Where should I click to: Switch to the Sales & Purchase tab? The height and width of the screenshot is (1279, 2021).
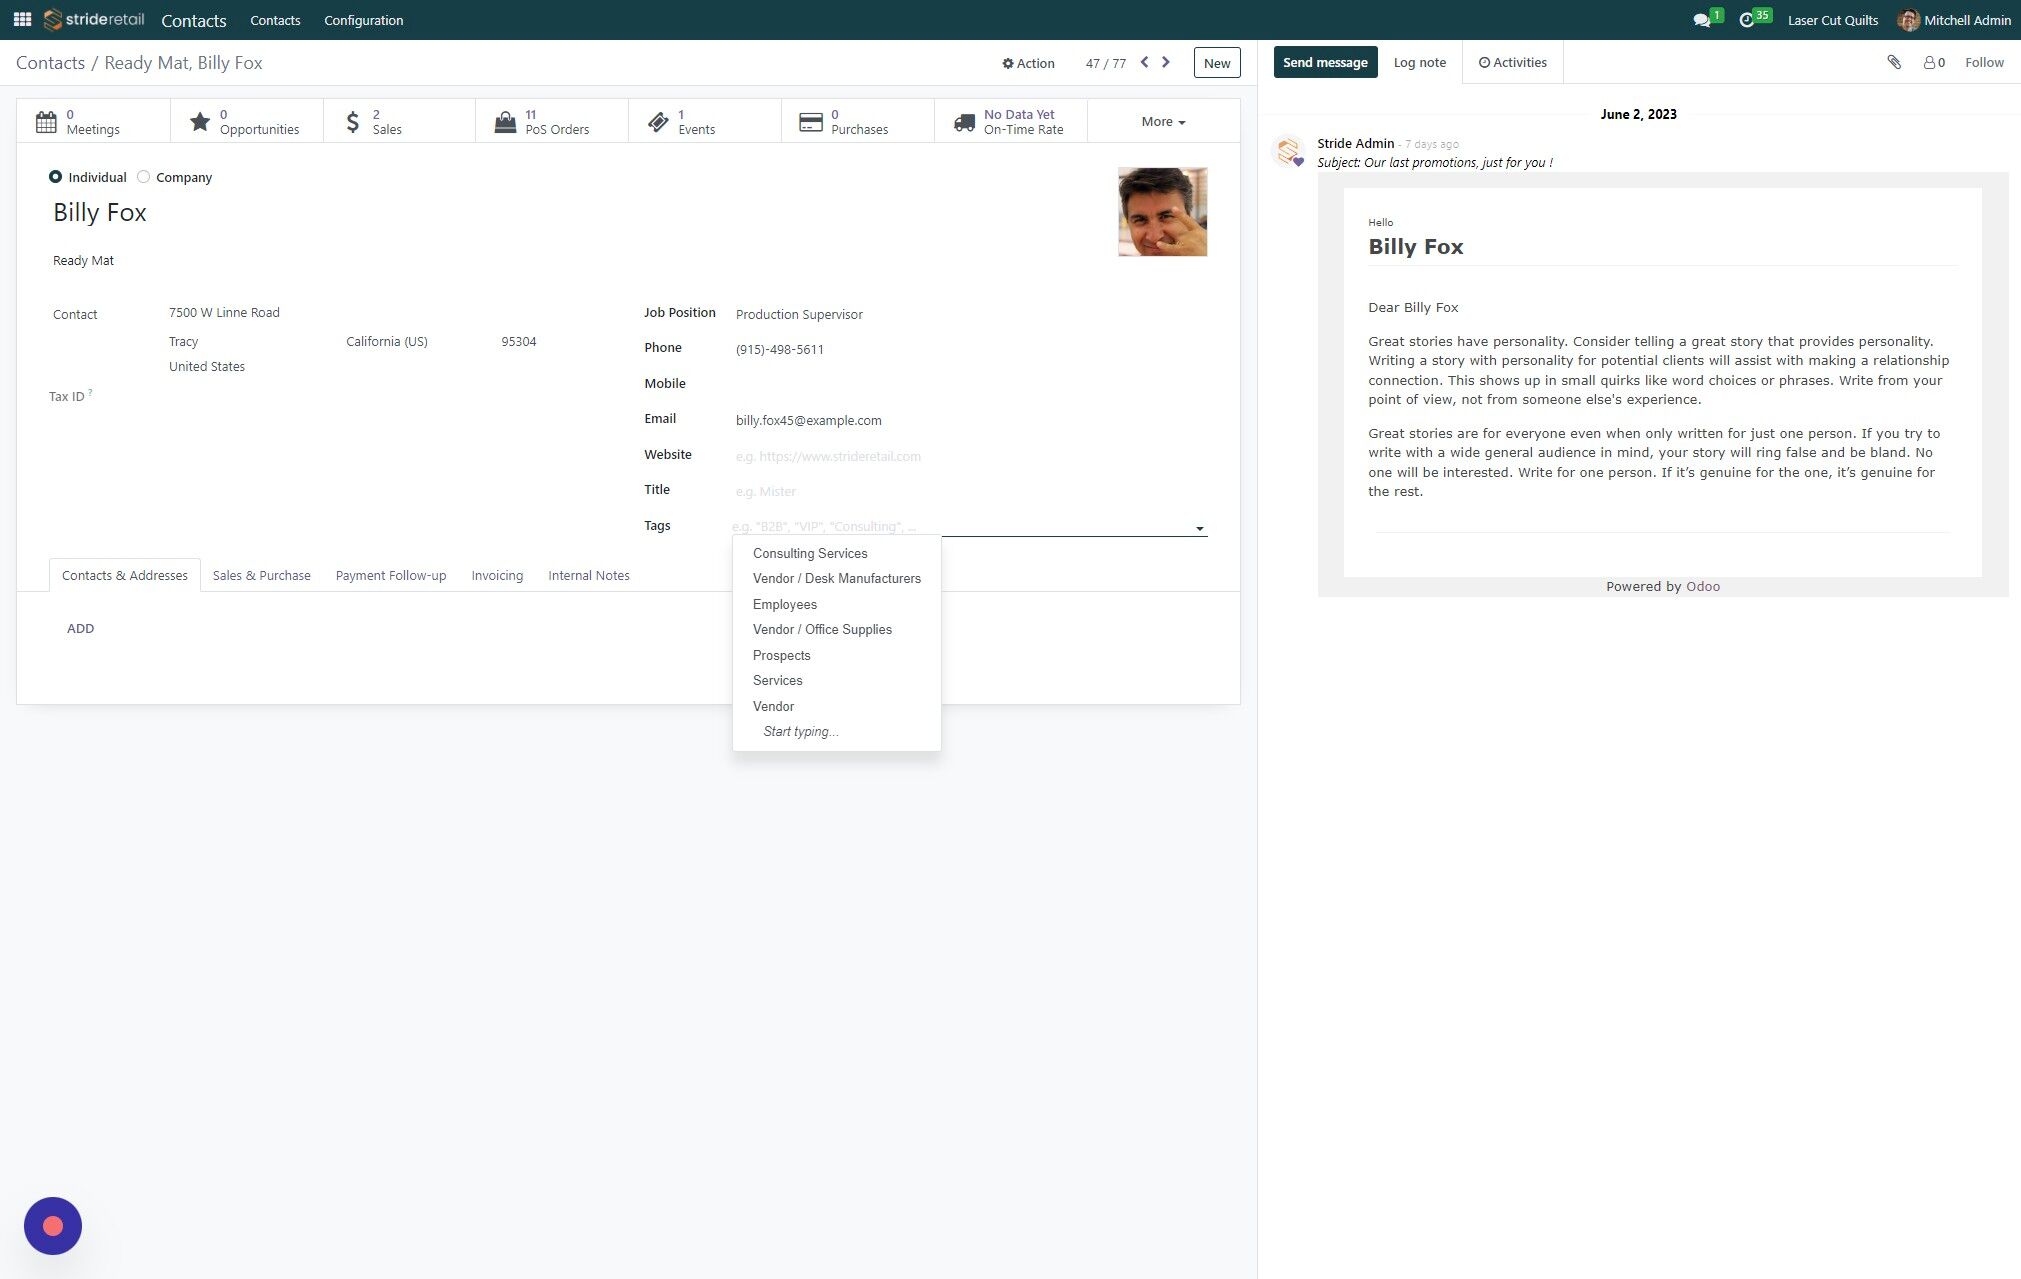[261, 575]
